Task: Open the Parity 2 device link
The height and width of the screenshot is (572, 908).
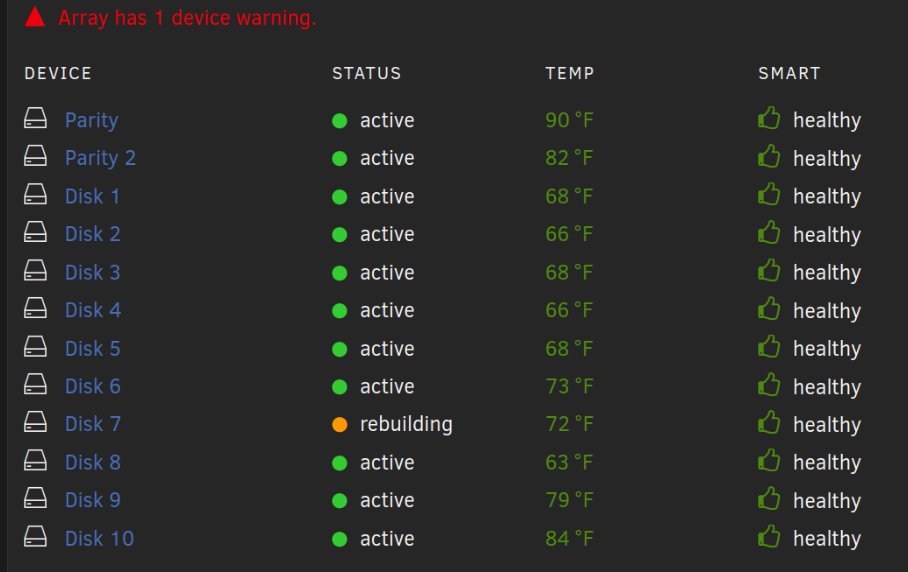Action: coord(100,158)
